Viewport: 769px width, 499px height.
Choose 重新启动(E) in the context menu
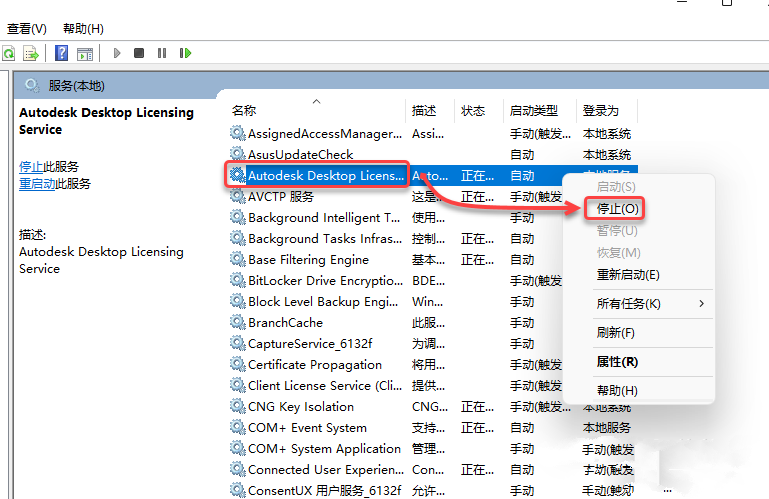[628, 275]
